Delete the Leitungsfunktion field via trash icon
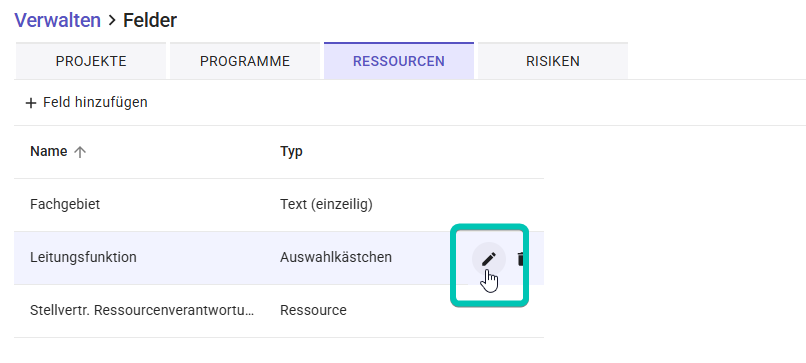 click(520, 259)
